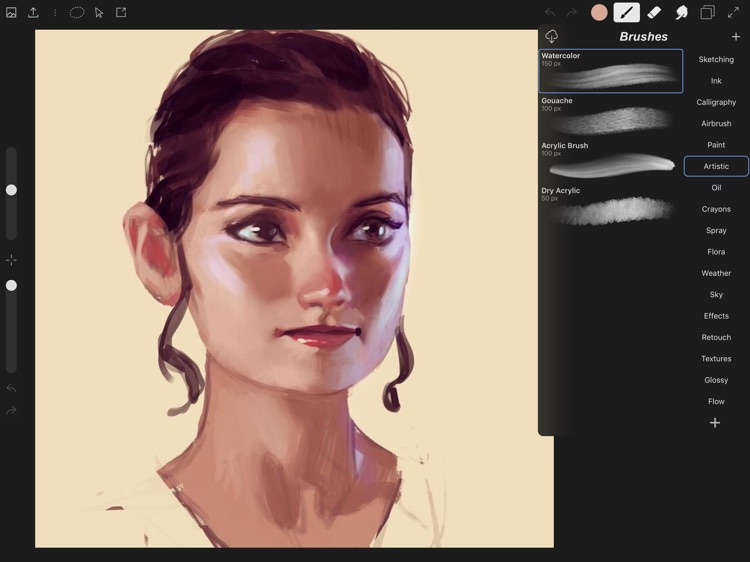This screenshot has width=750, height=562.
Task: Open the Ink brush category
Action: [716, 81]
